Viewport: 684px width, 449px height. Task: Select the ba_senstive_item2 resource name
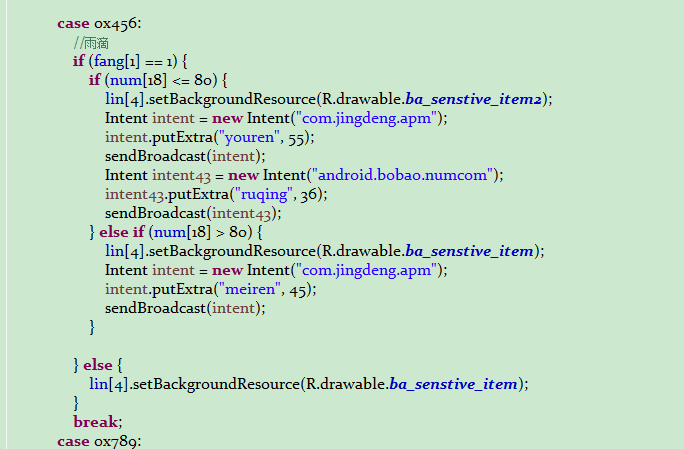tap(474, 99)
